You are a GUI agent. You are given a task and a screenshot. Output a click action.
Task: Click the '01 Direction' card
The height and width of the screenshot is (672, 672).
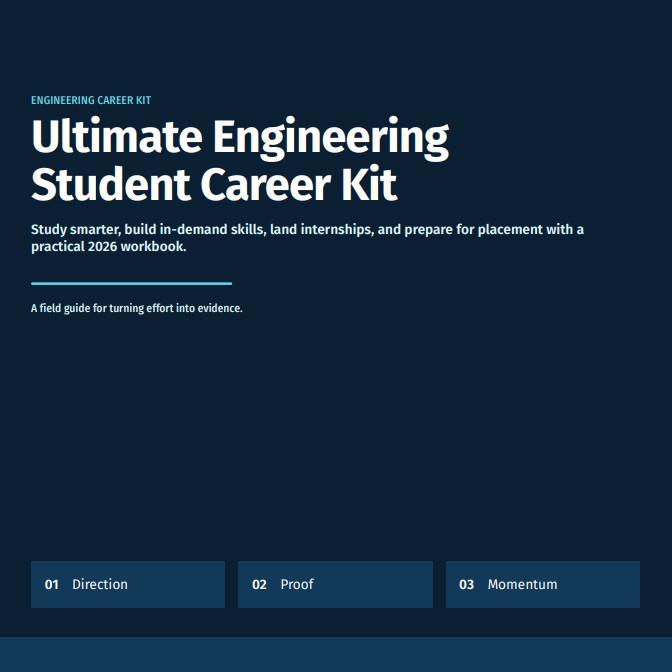128,584
